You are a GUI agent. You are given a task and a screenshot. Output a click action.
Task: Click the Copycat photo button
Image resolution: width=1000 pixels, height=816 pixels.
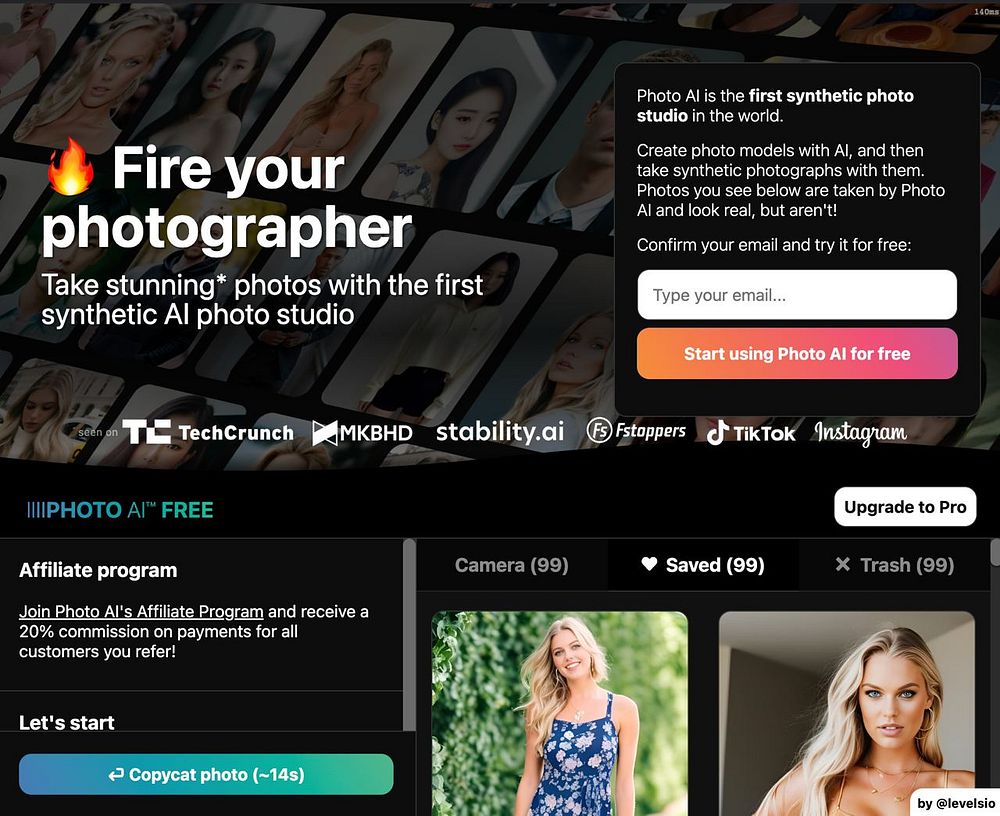tap(206, 775)
